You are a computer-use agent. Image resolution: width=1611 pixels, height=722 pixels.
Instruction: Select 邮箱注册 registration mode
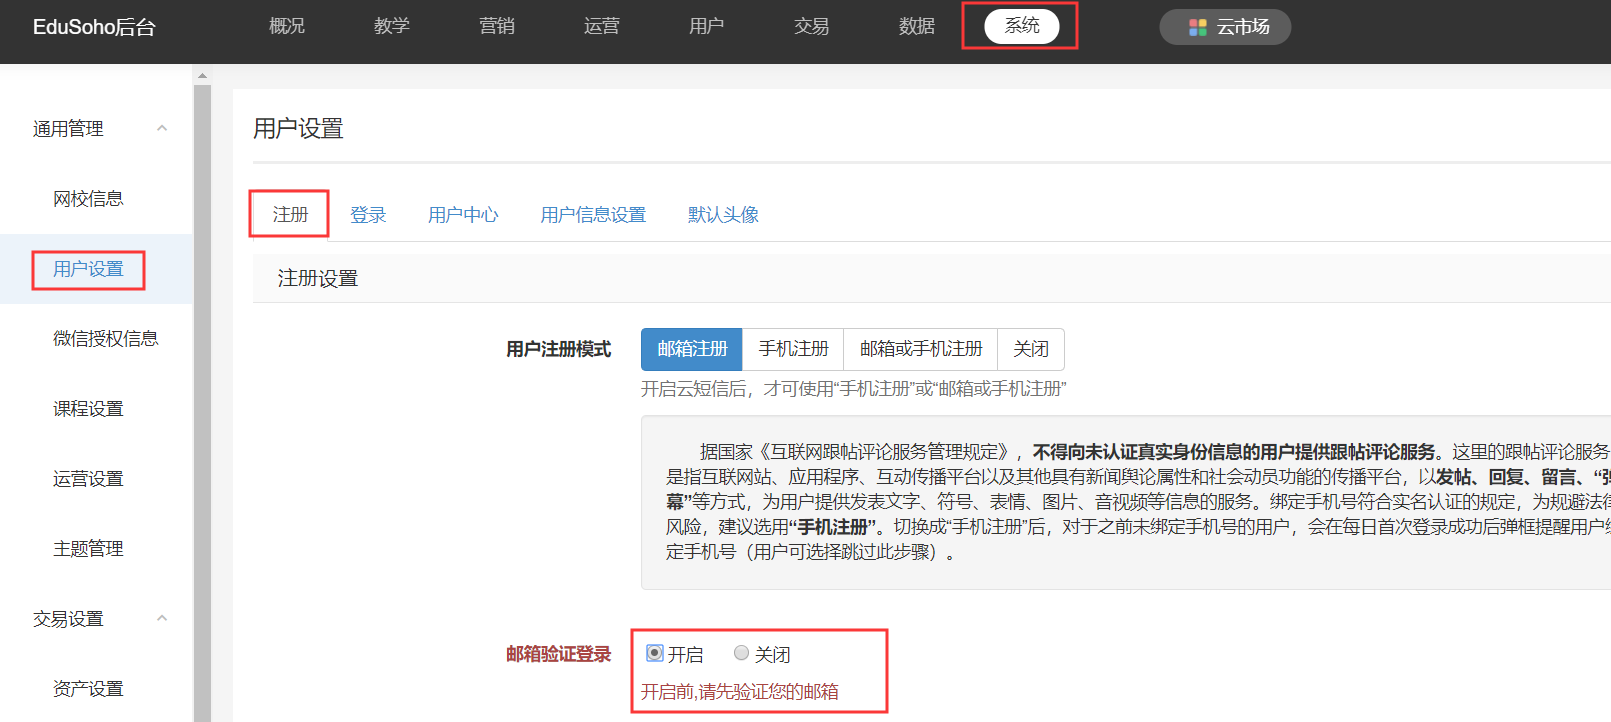(x=692, y=349)
